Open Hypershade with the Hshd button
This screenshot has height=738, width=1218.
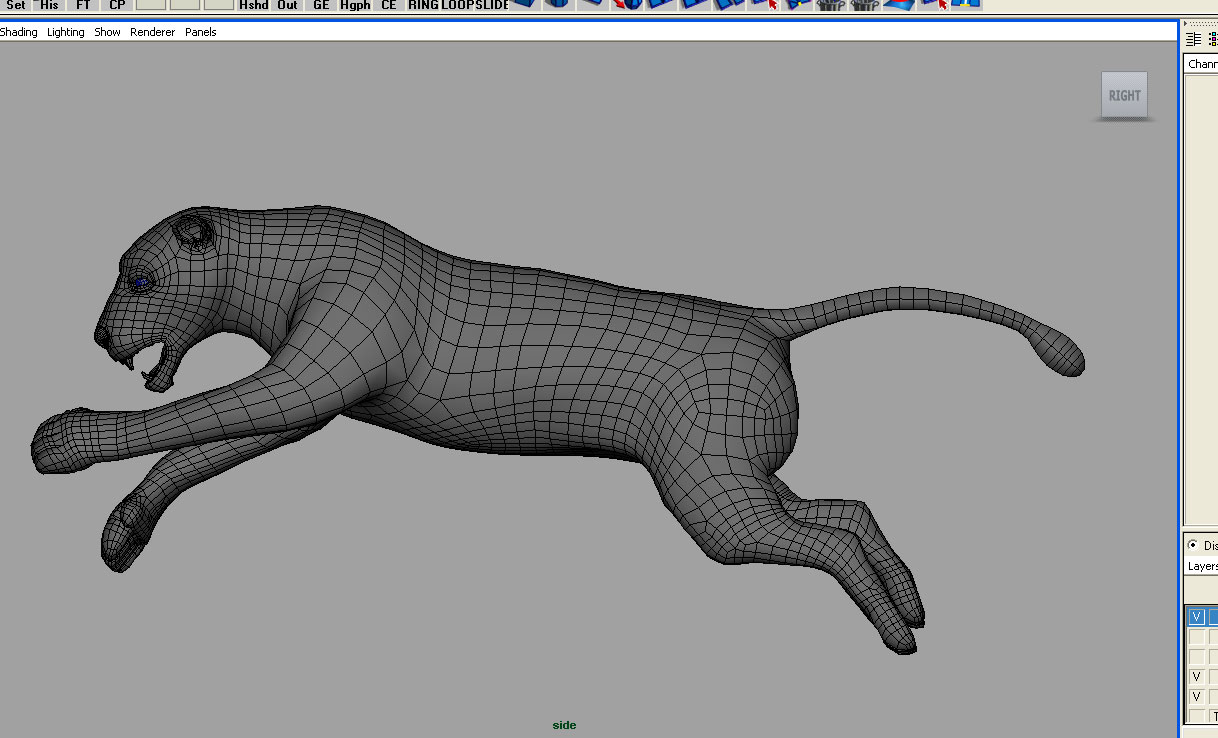pos(253,5)
